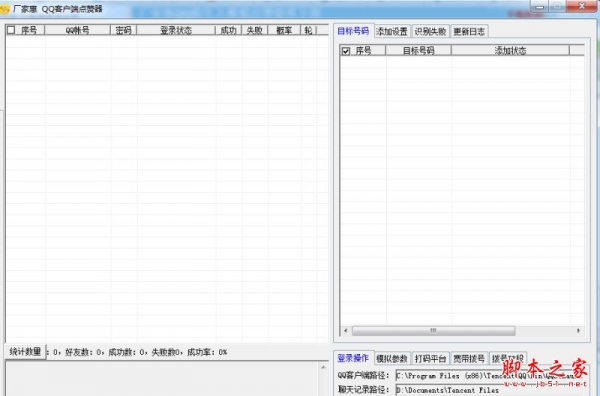Click up arrow of log box scrollbar

(323, 367)
